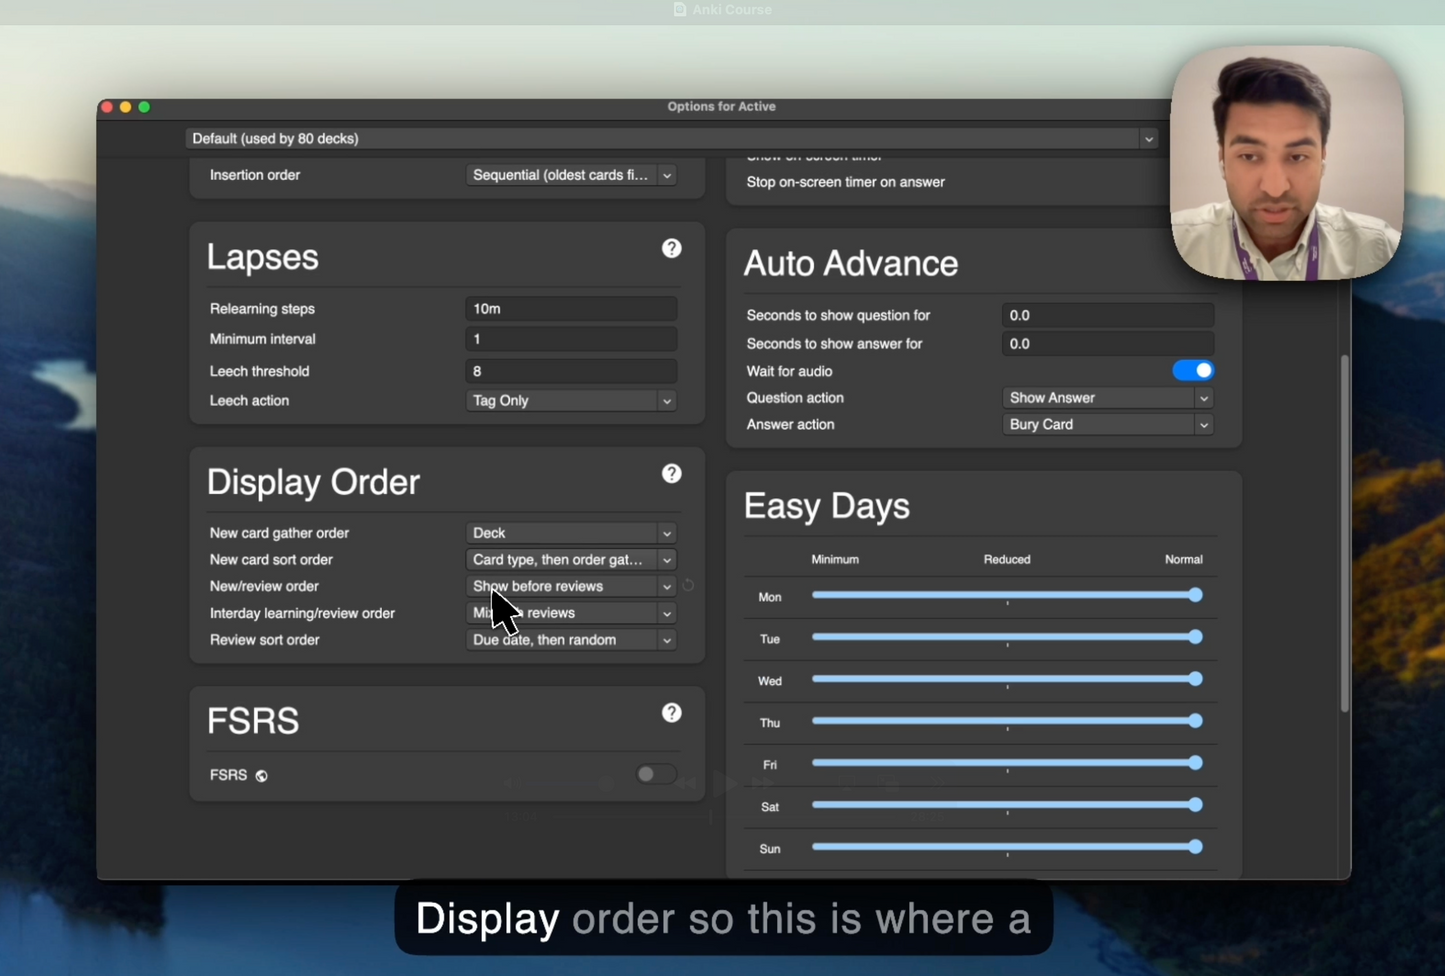
Task: Enable the FSRS toggle switch
Action: coord(655,774)
